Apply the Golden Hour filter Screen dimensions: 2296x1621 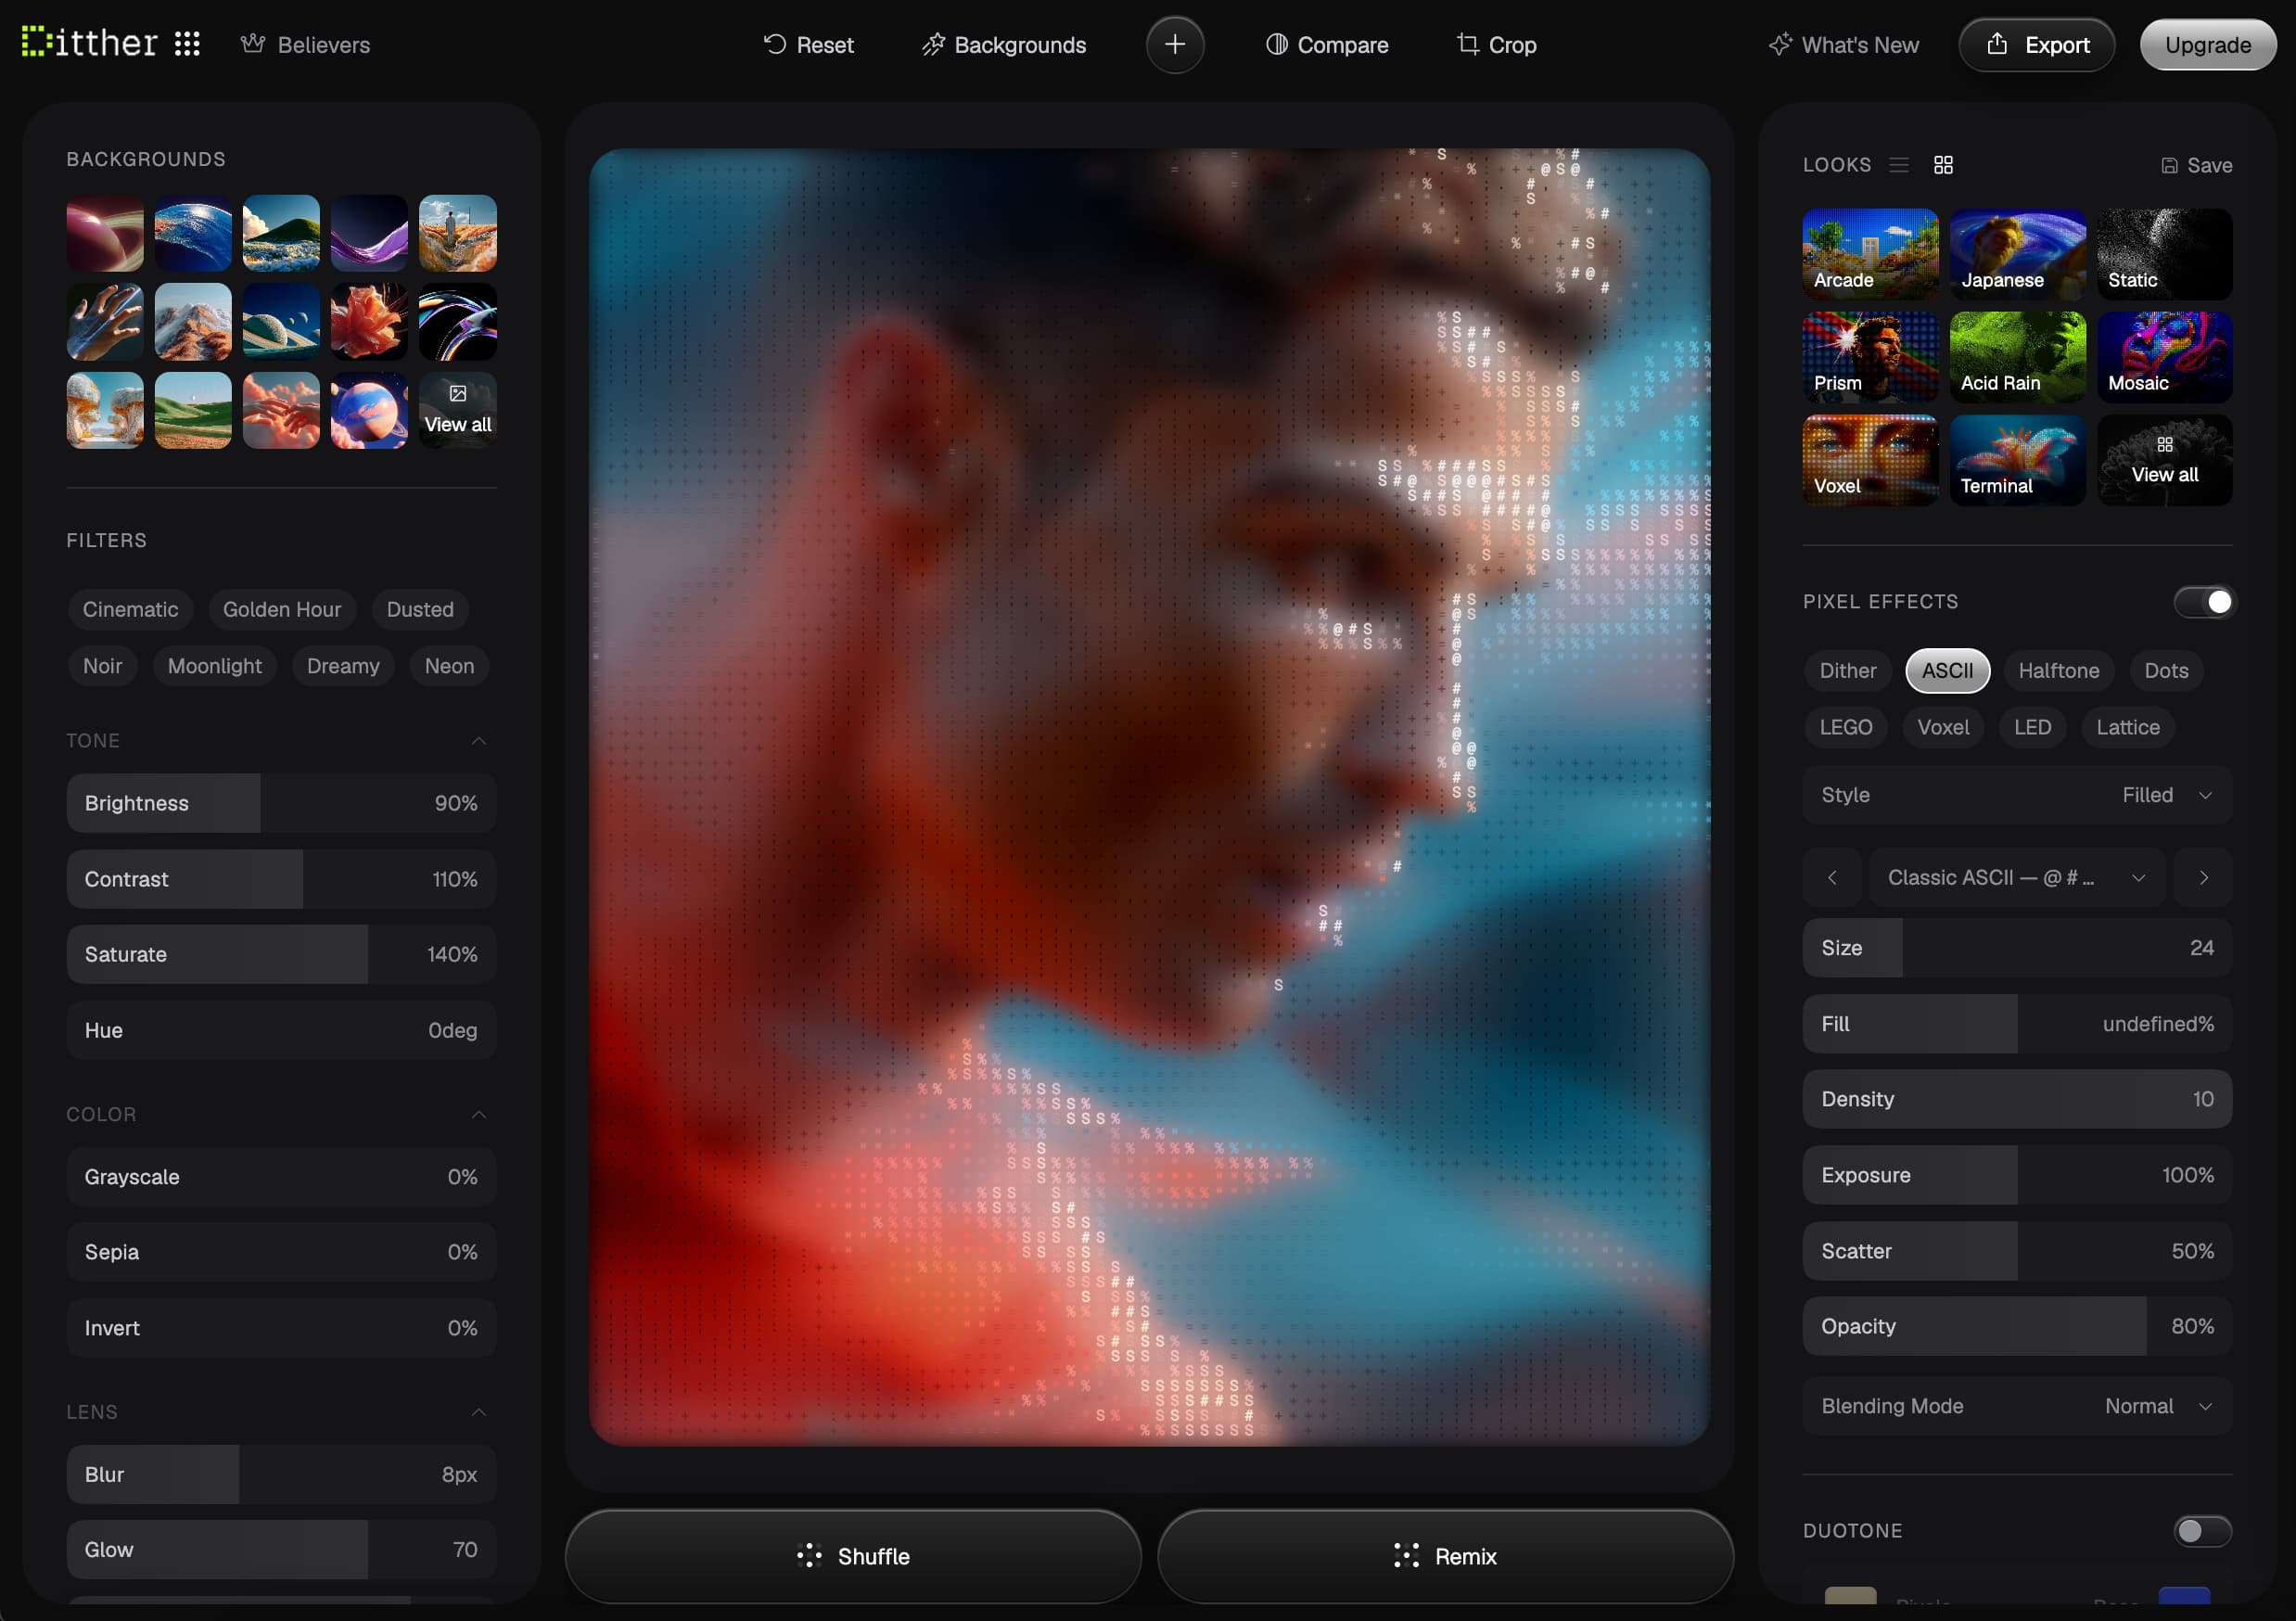point(282,609)
